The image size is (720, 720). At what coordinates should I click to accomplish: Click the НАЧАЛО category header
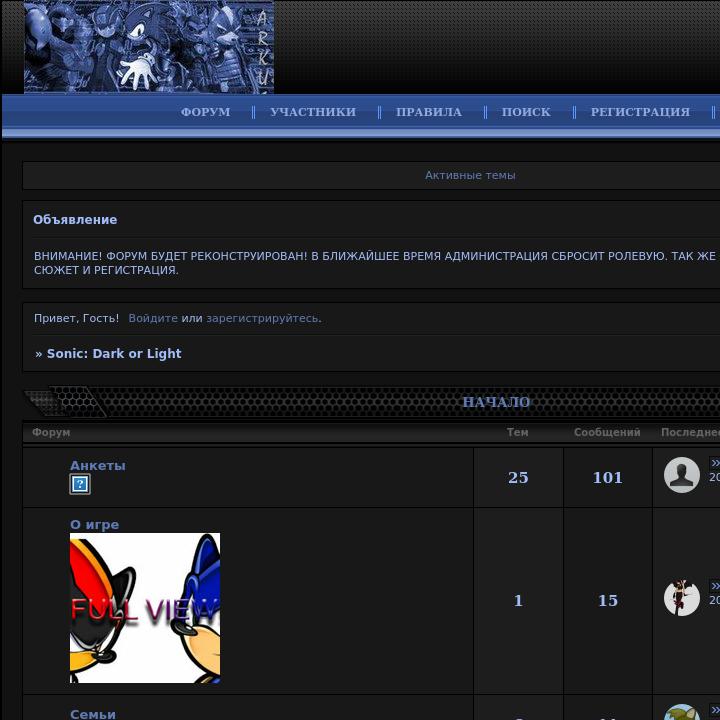coord(496,402)
